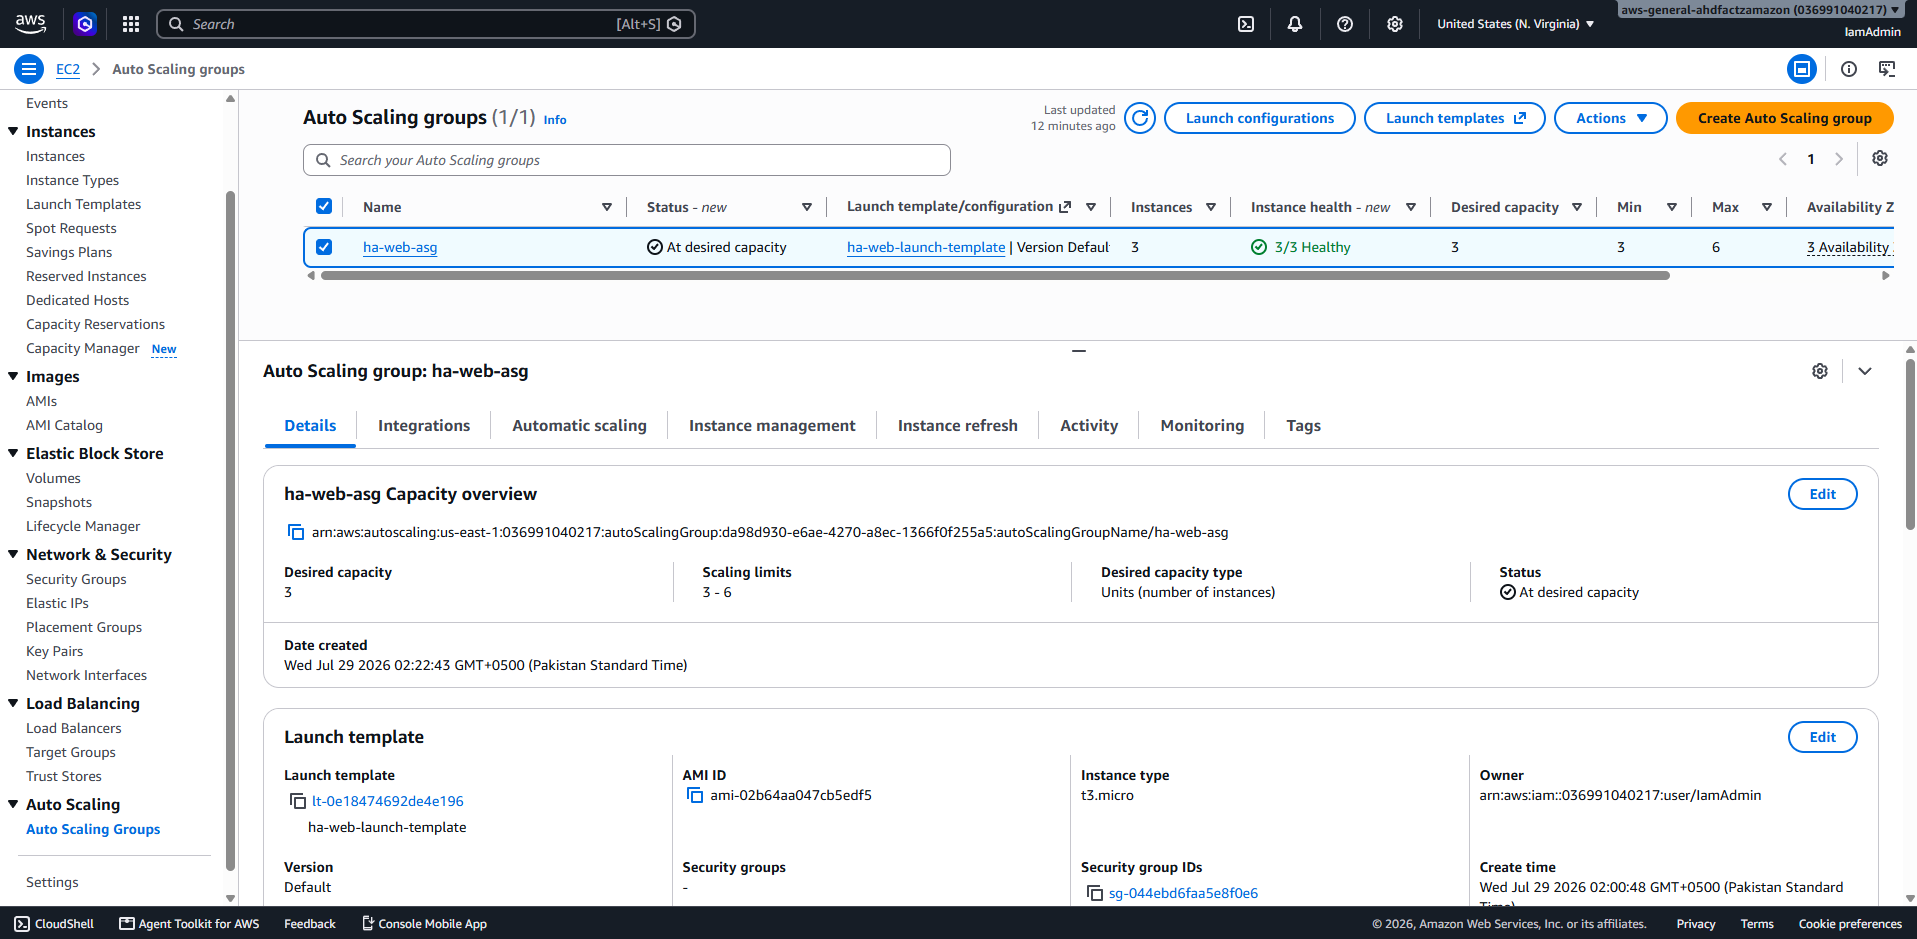
Task: Open the Amazon Q assistant icon
Action: 85,24
